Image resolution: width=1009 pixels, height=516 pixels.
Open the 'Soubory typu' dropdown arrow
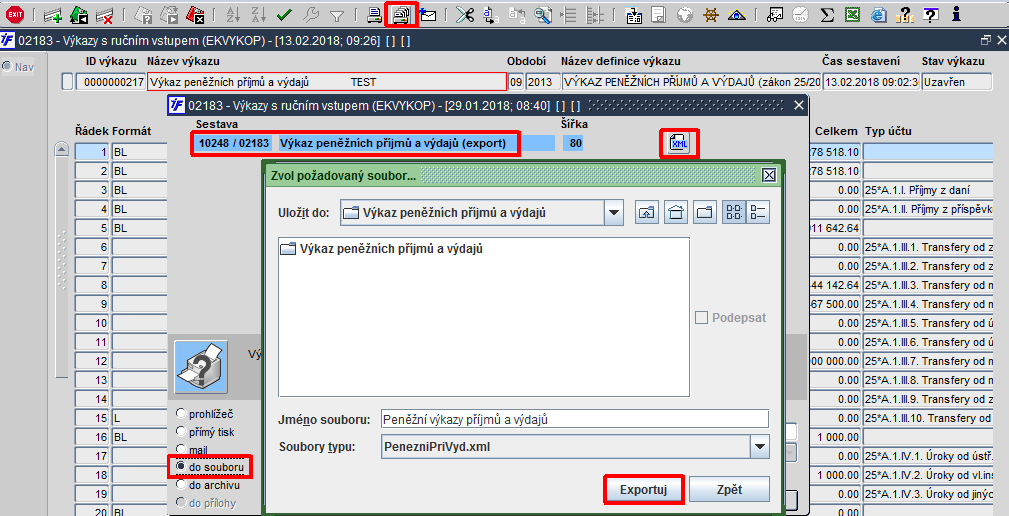(760, 447)
